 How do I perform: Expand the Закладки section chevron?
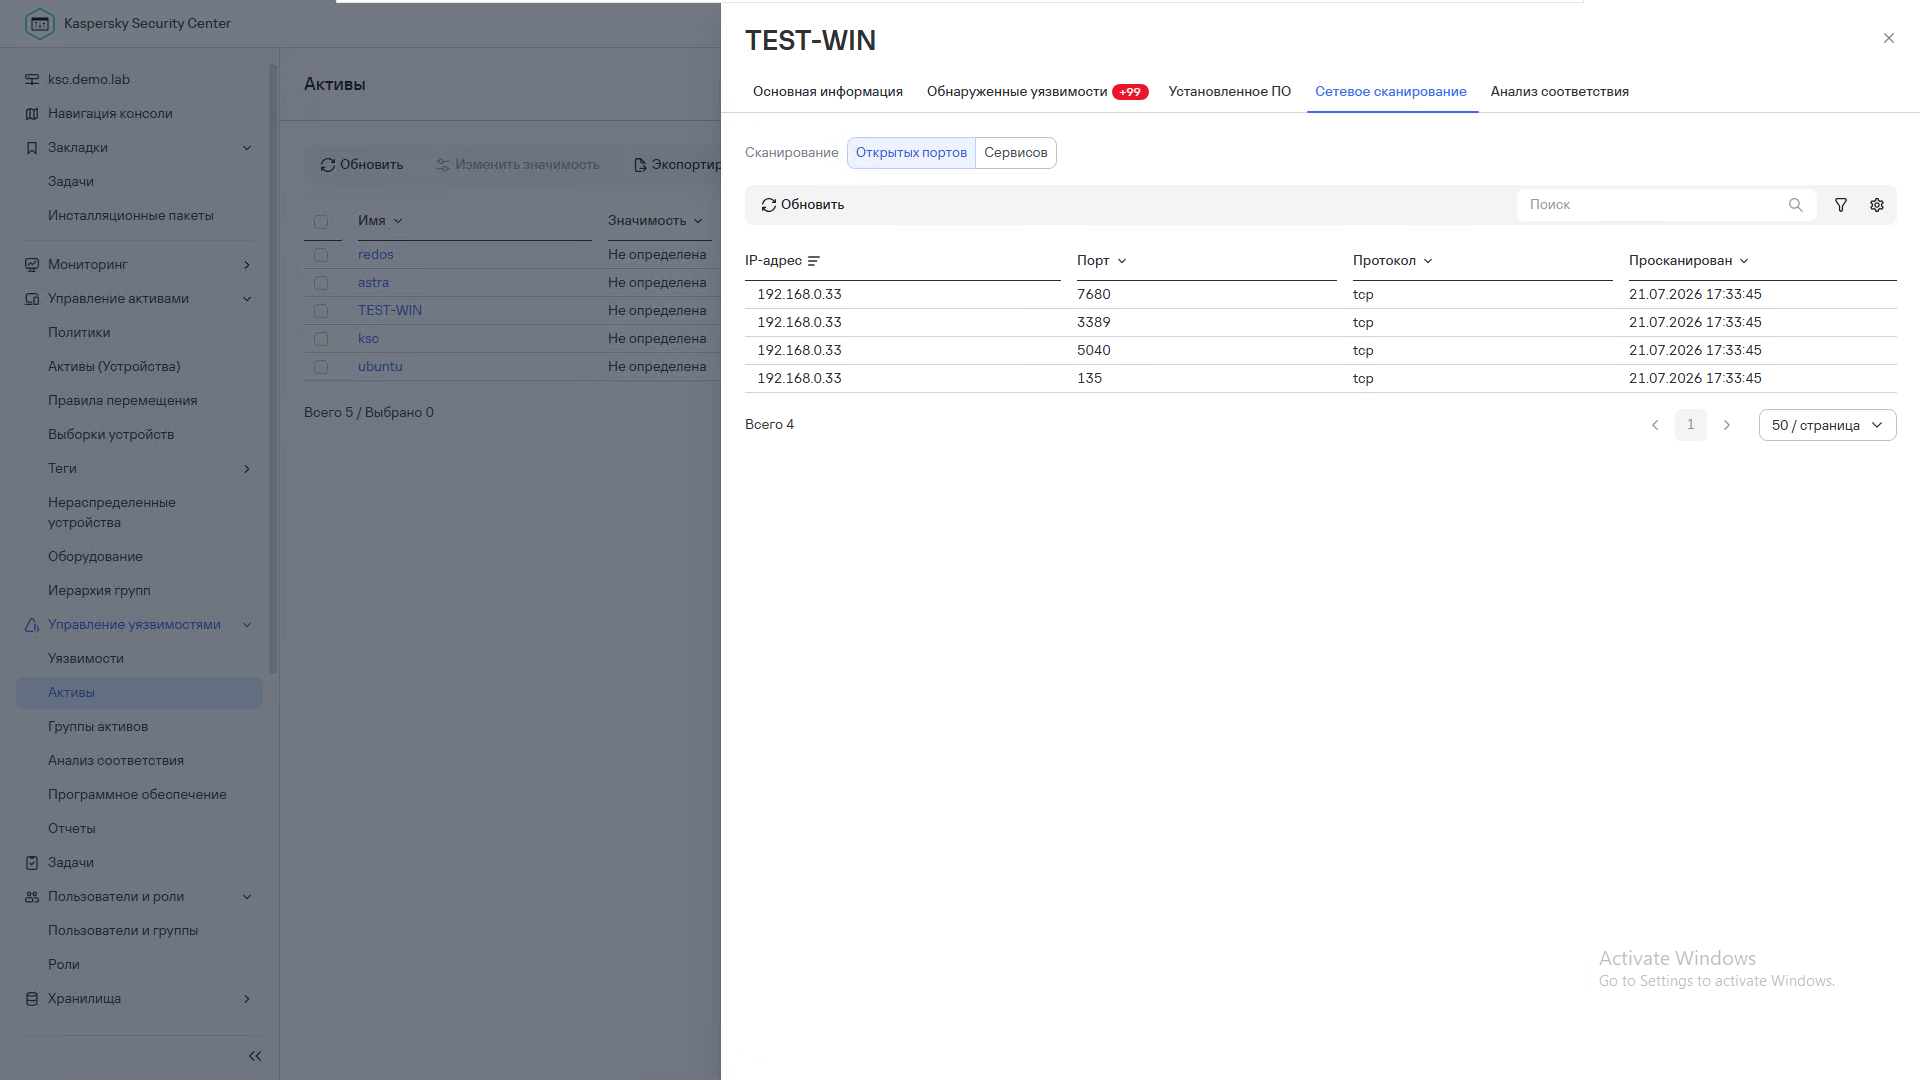click(247, 148)
